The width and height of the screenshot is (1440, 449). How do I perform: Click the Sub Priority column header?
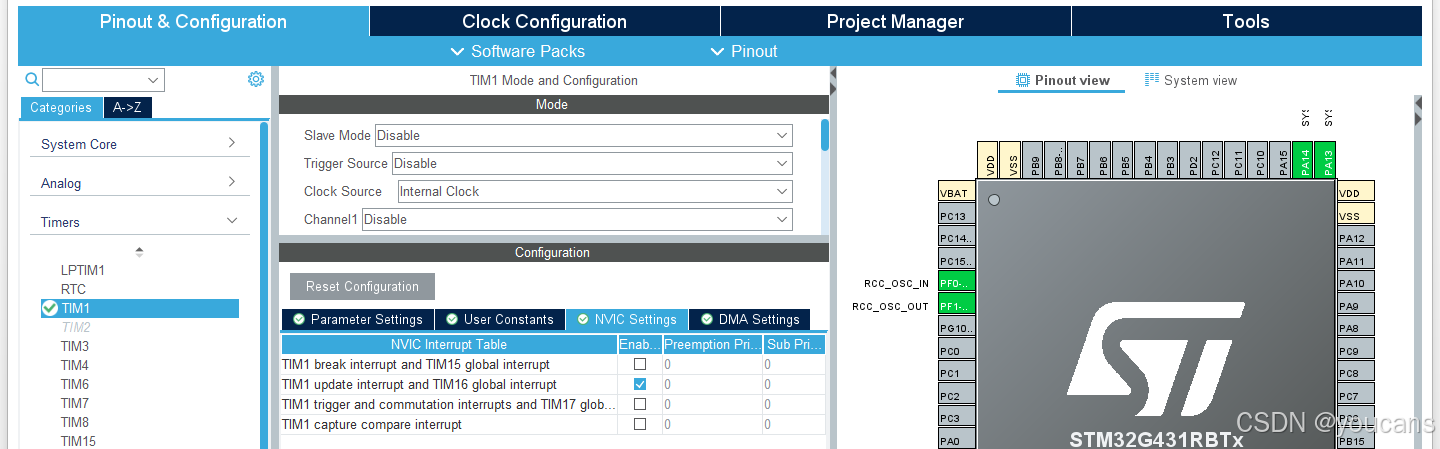(795, 344)
